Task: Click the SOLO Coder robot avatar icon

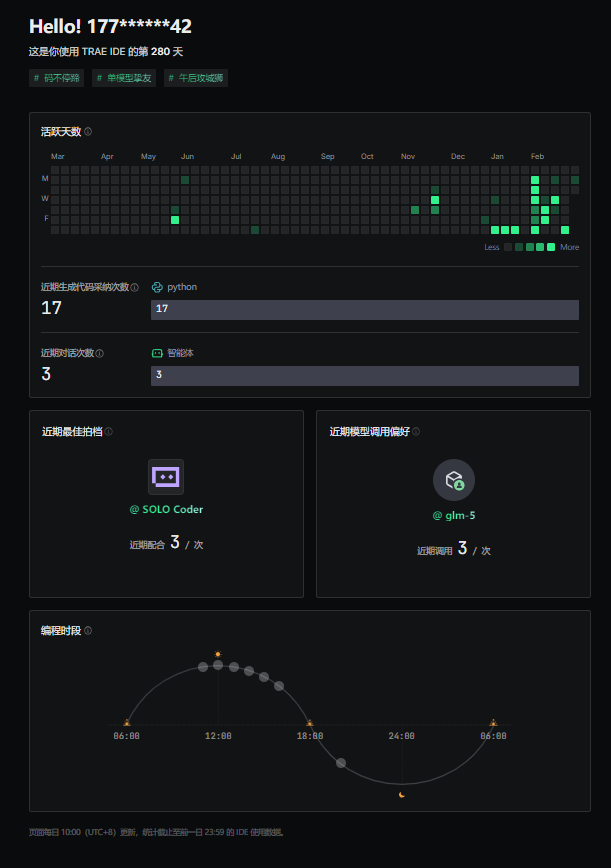Action: pyautogui.click(x=166, y=477)
